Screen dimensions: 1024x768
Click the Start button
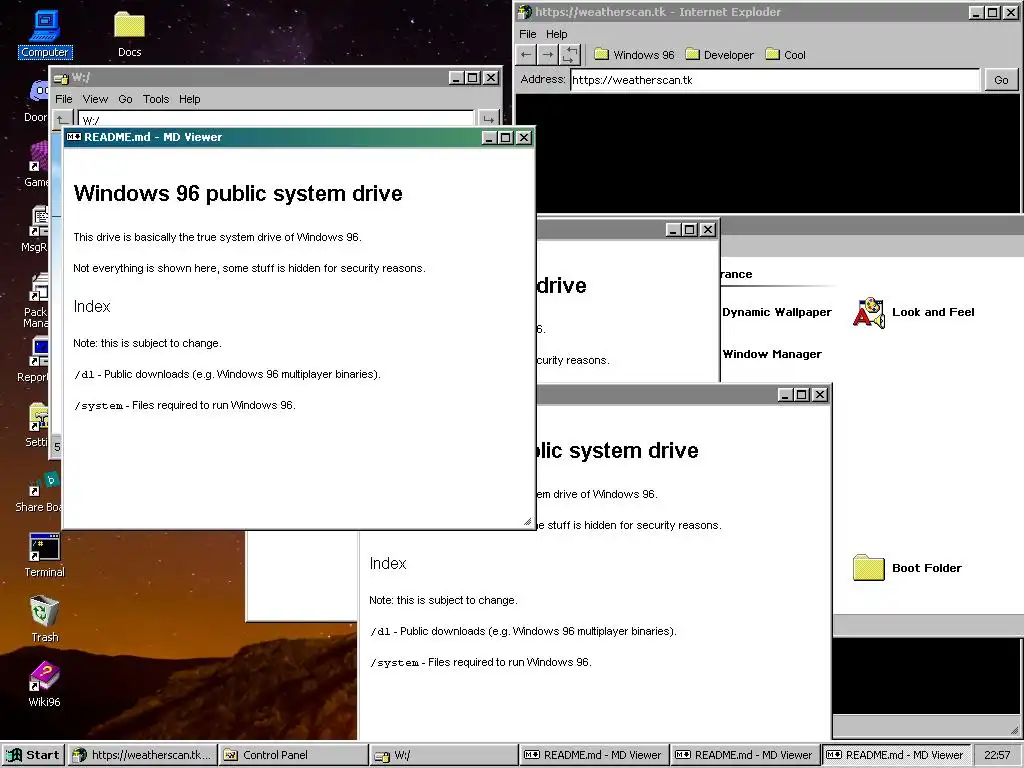pyautogui.click(x=34, y=755)
